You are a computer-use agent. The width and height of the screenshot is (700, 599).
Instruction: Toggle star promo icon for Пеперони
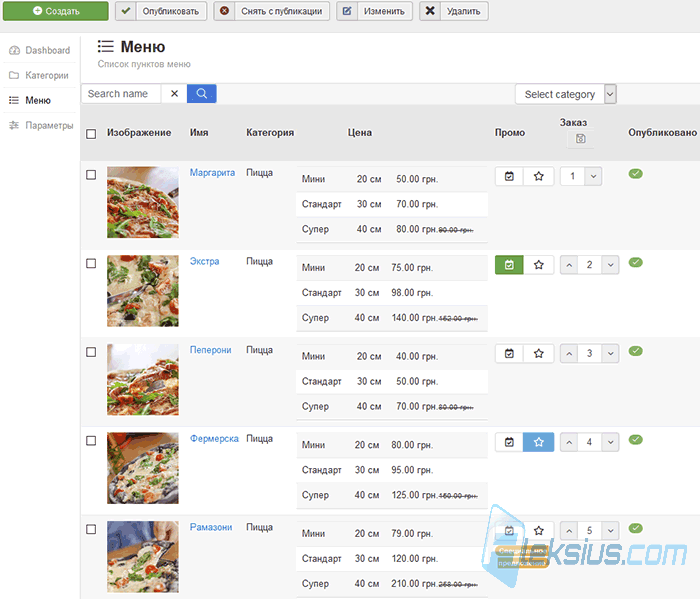click(539, 354)
